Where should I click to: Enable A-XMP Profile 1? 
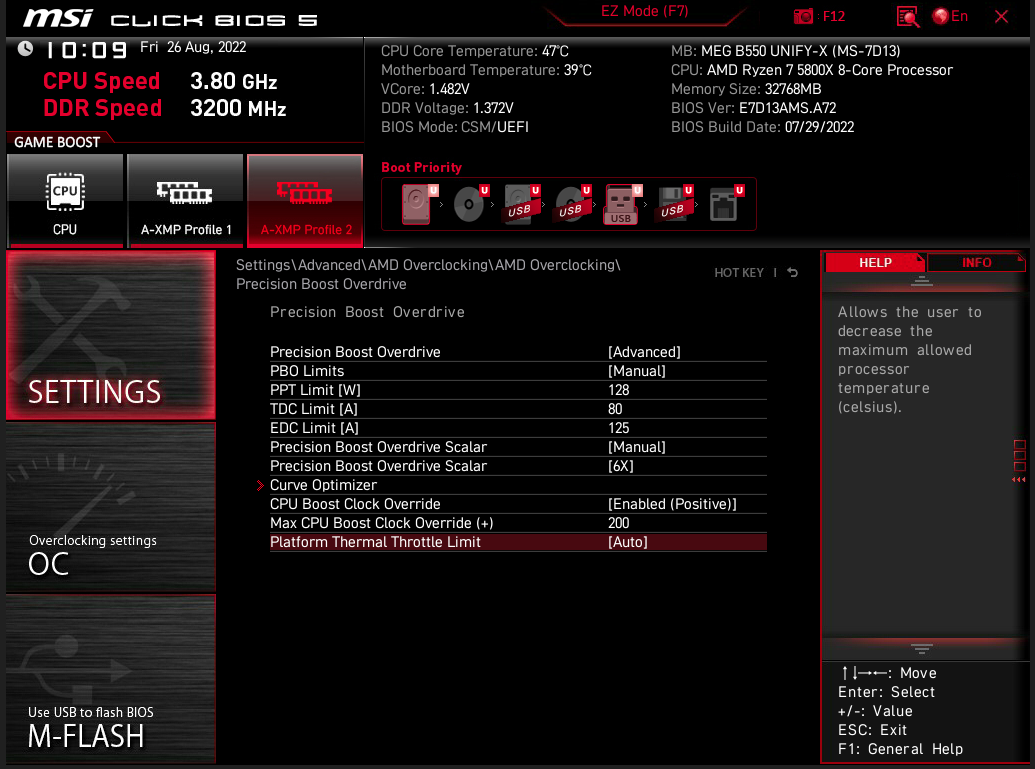[185, 201]
